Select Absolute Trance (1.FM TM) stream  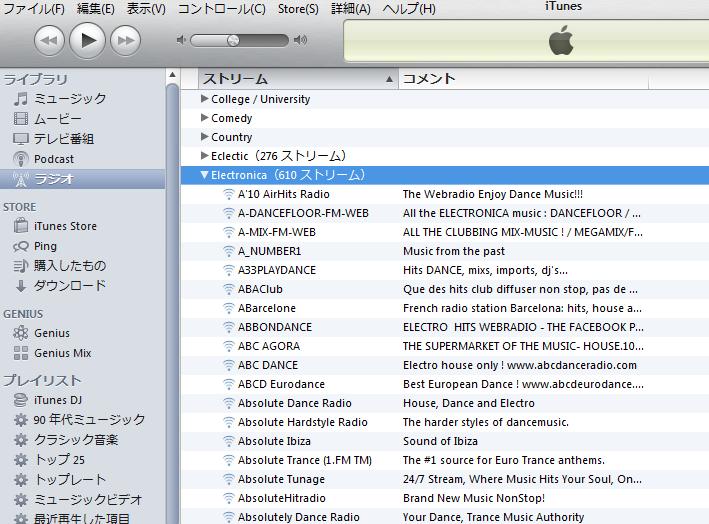pos(305,460)
